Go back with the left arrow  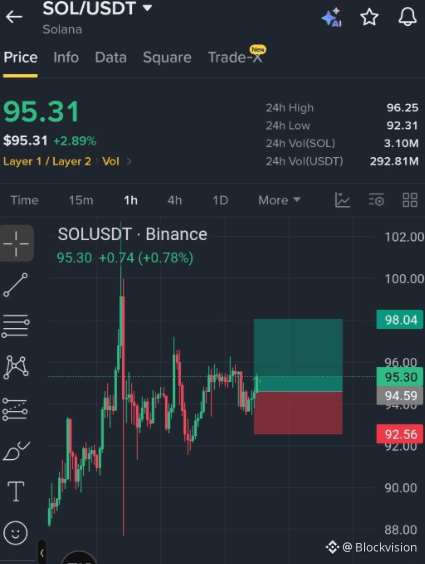coord(14,17)
